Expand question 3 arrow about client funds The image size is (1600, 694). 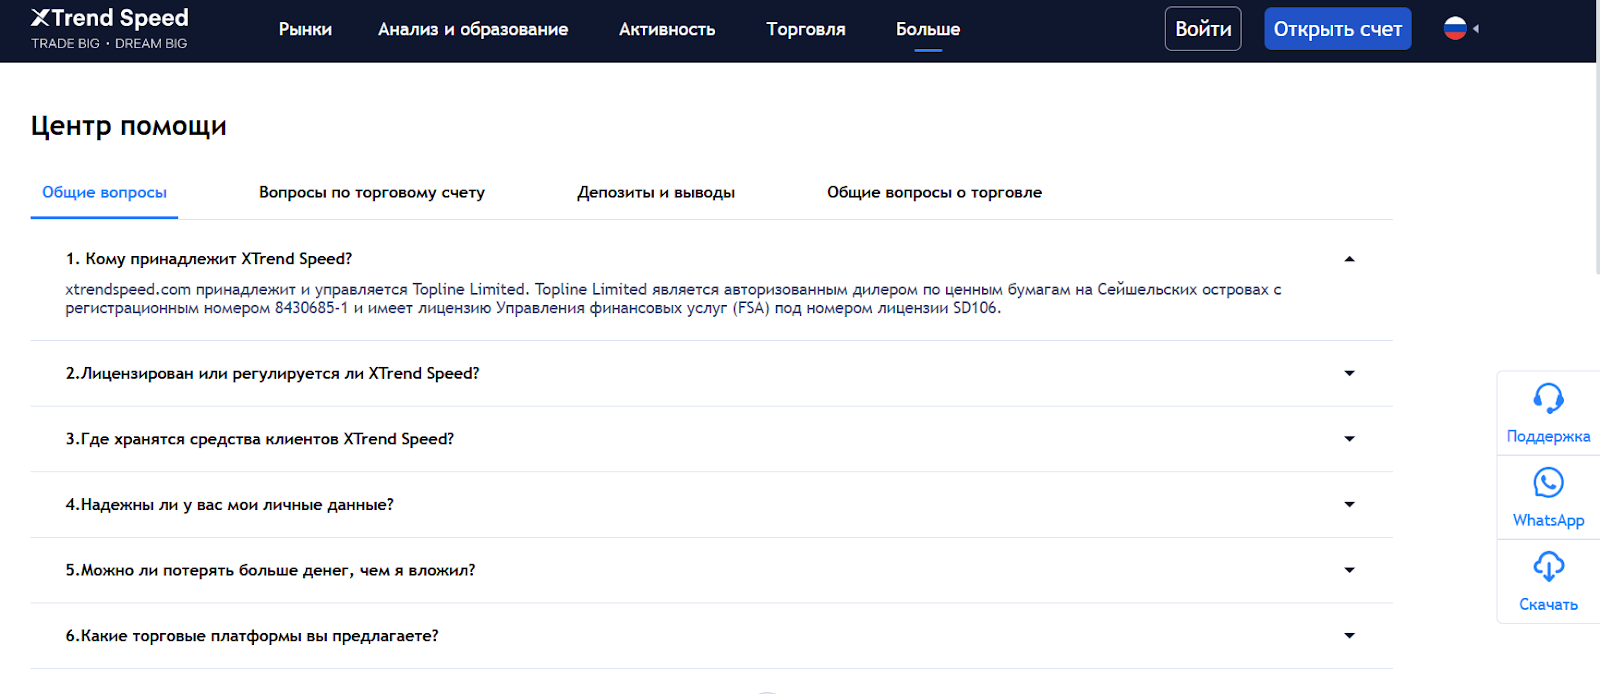[1349, 439]
